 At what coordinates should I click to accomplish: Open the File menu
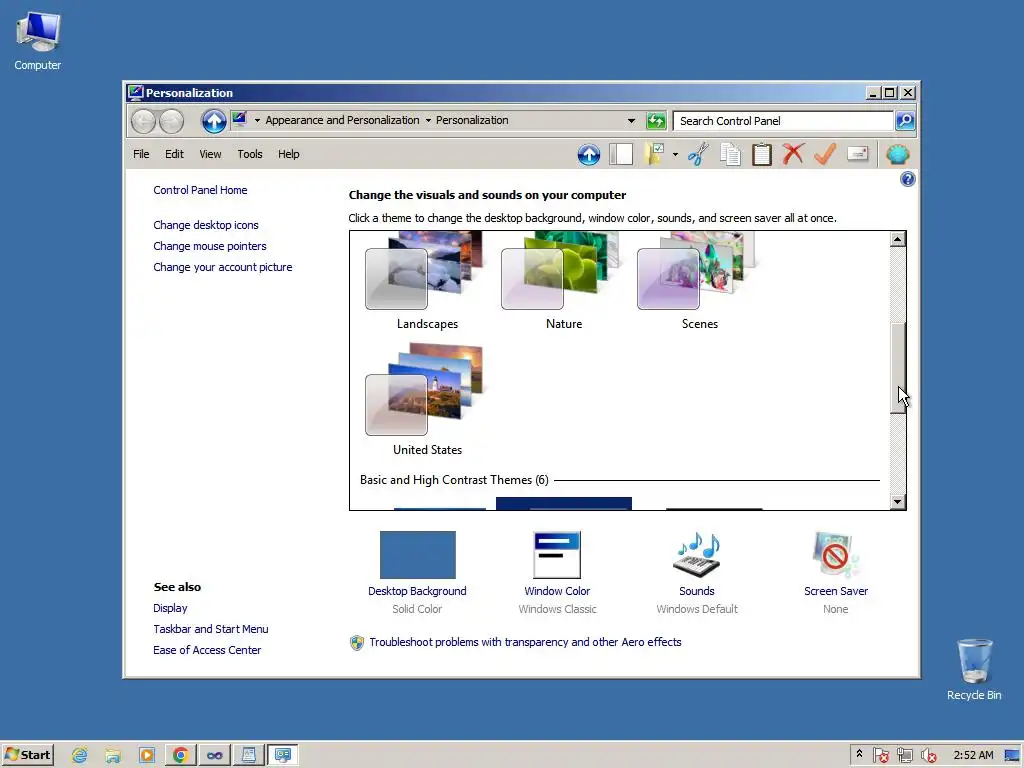coord(141,154)
